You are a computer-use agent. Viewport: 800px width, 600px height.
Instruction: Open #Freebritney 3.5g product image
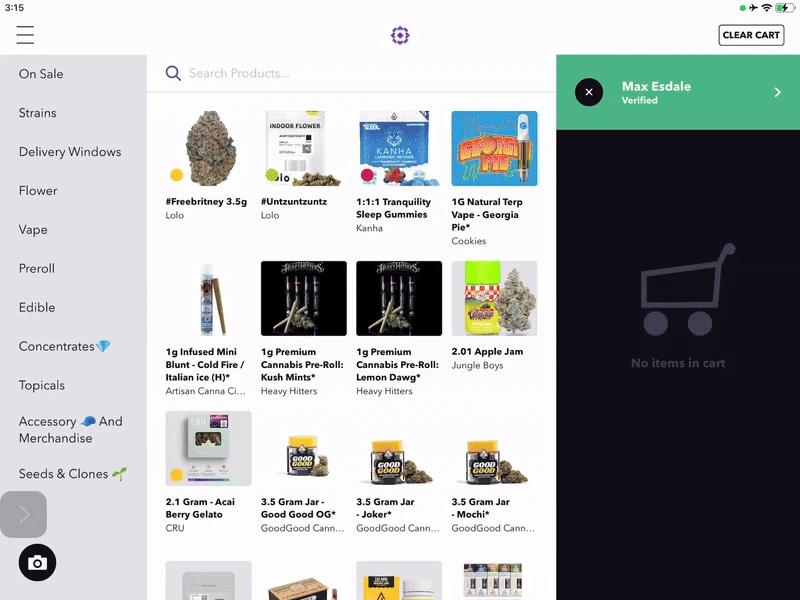tap(208, 148)
